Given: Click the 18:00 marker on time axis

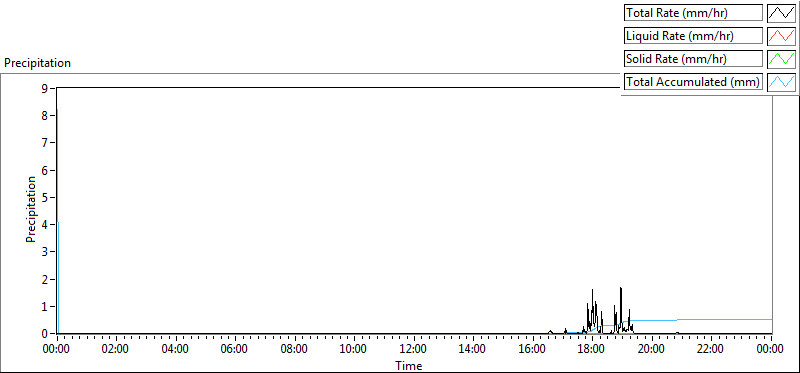Looking at the screenshot, I should (x=592, y=350).
